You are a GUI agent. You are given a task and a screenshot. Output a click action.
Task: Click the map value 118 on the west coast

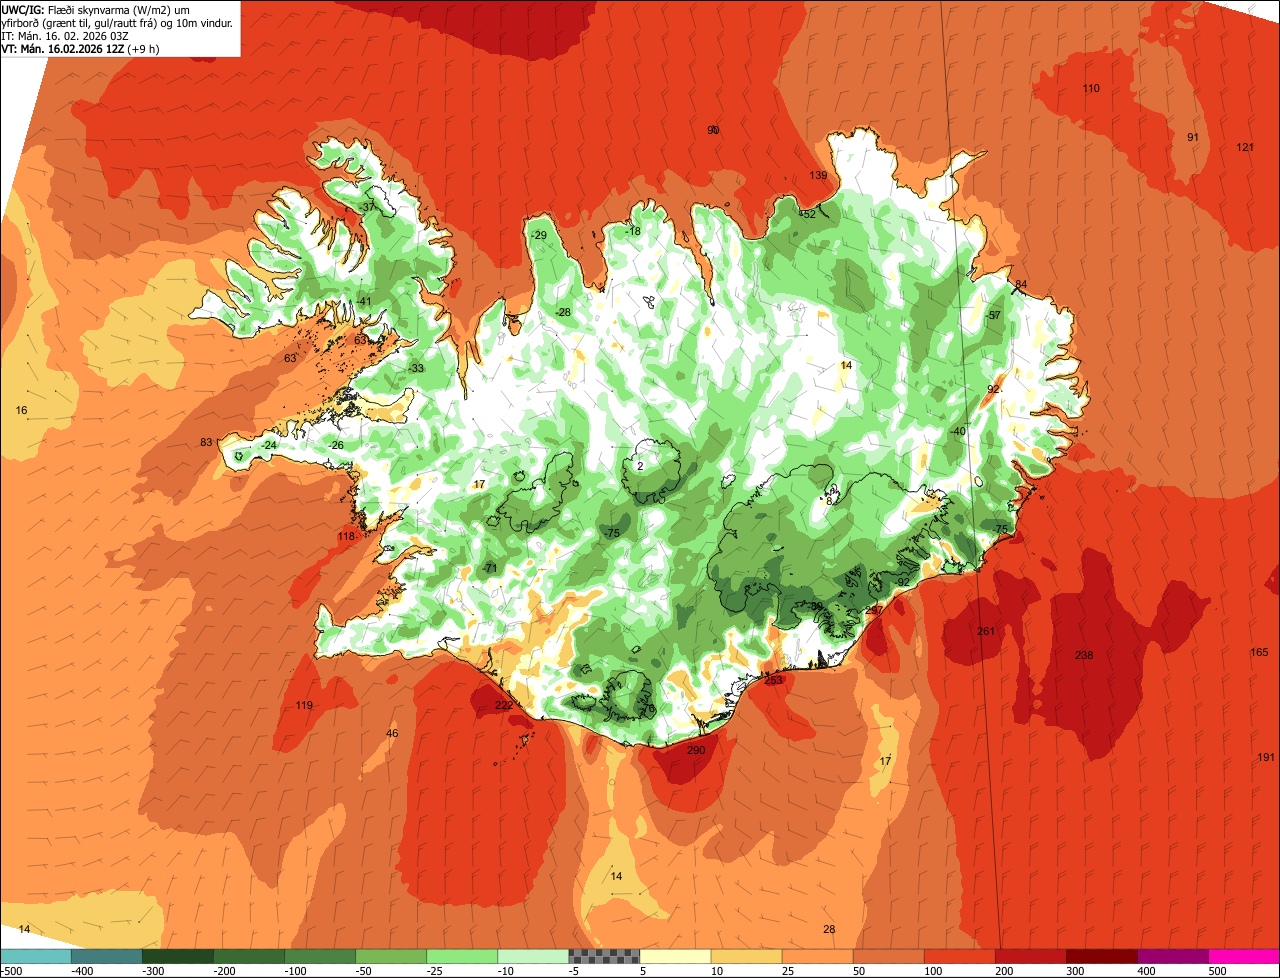(x=346, y=537)
